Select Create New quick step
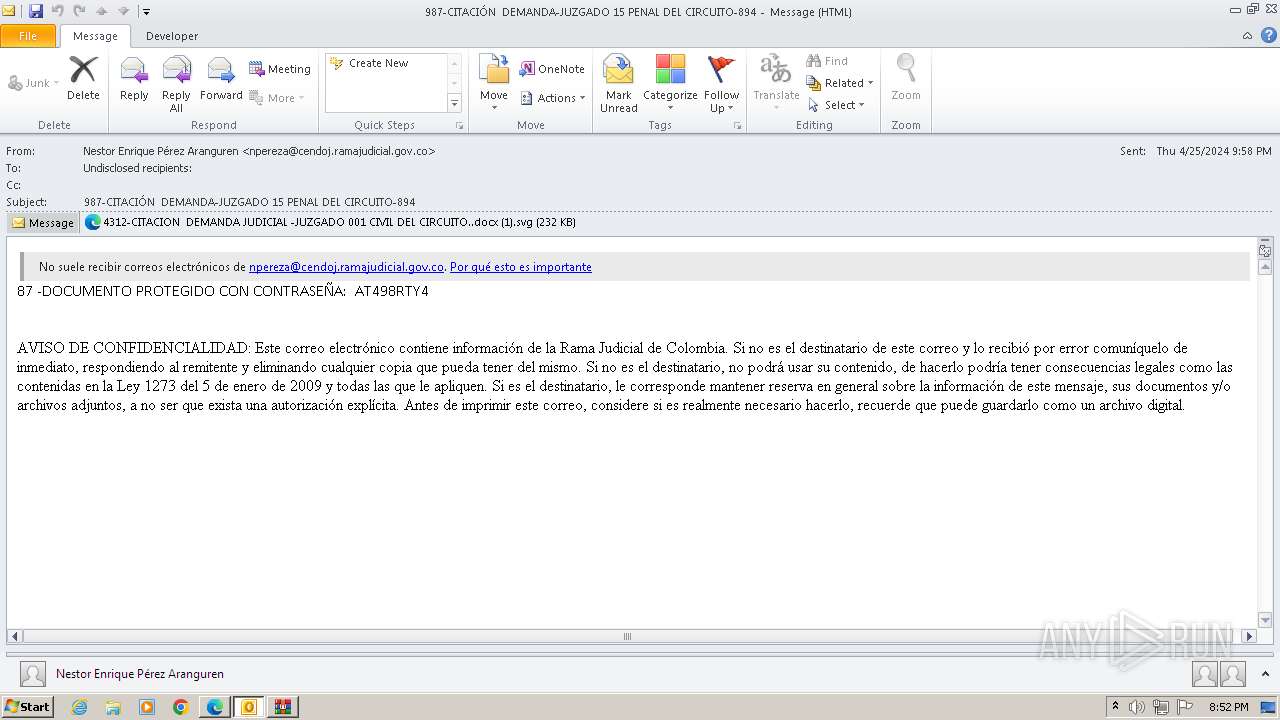Screen dimensions: 1280x720 click(x=378, y=63)
